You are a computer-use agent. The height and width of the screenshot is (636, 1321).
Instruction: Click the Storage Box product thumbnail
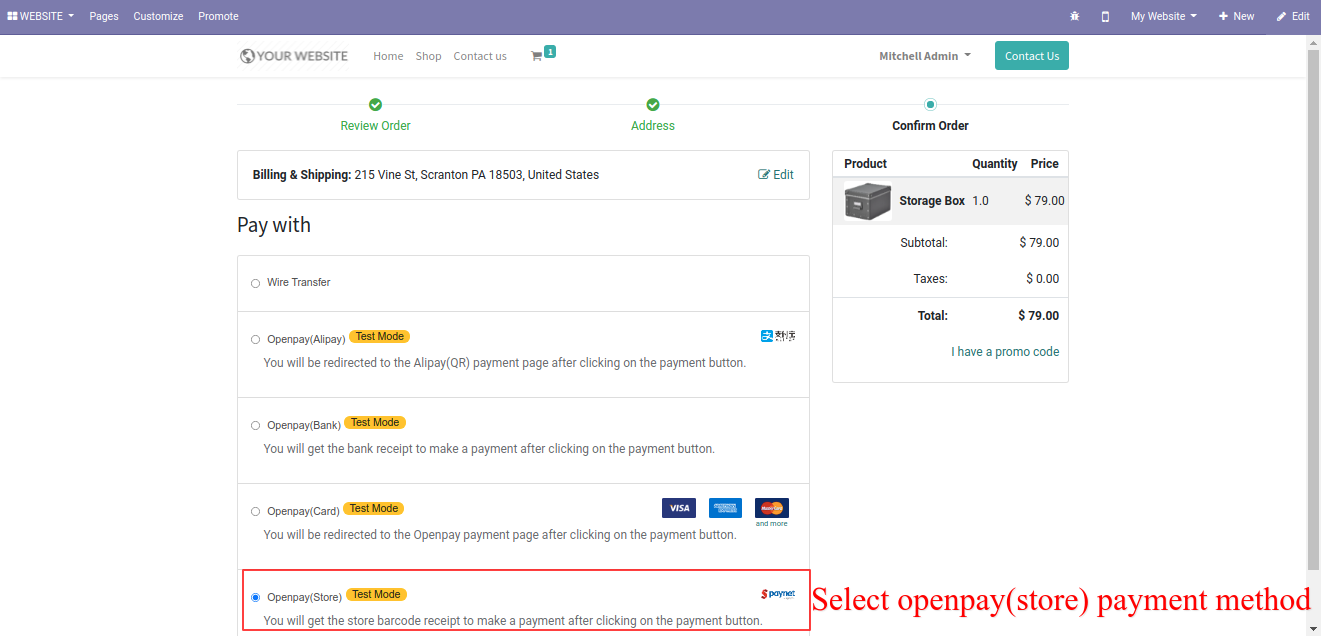[x=867, y=201]
